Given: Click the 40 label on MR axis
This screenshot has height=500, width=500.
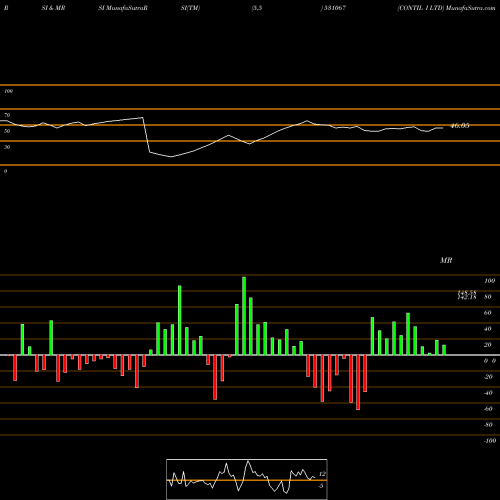Looking at the screenshot, I should 488,329.
